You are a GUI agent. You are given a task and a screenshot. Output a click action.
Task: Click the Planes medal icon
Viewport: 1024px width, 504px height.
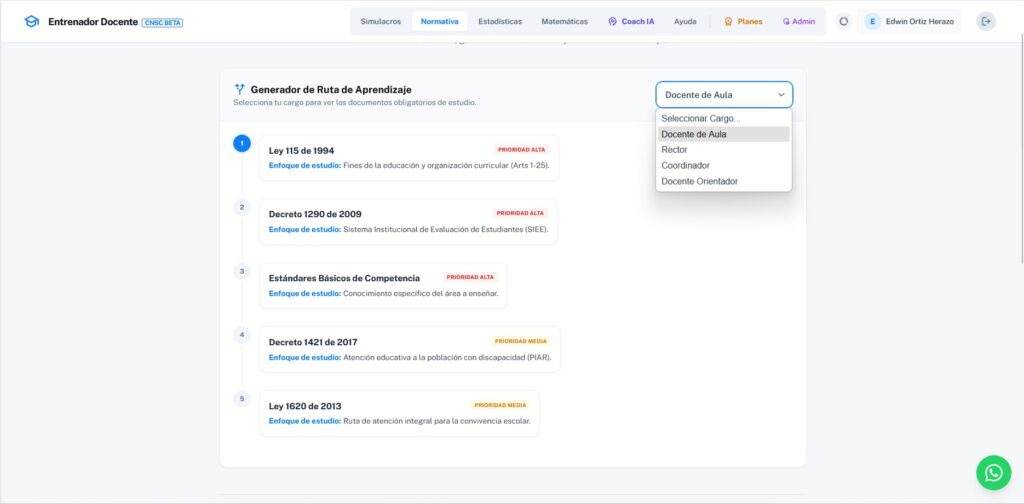[728, 21]
